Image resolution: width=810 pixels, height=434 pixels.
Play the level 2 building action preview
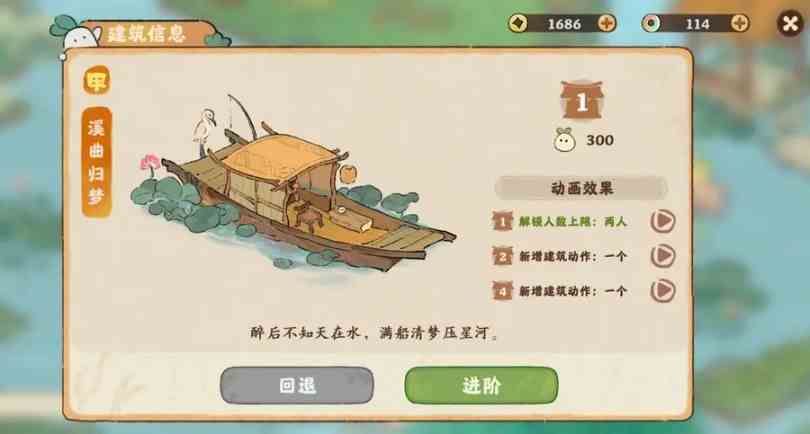[663, 256]
